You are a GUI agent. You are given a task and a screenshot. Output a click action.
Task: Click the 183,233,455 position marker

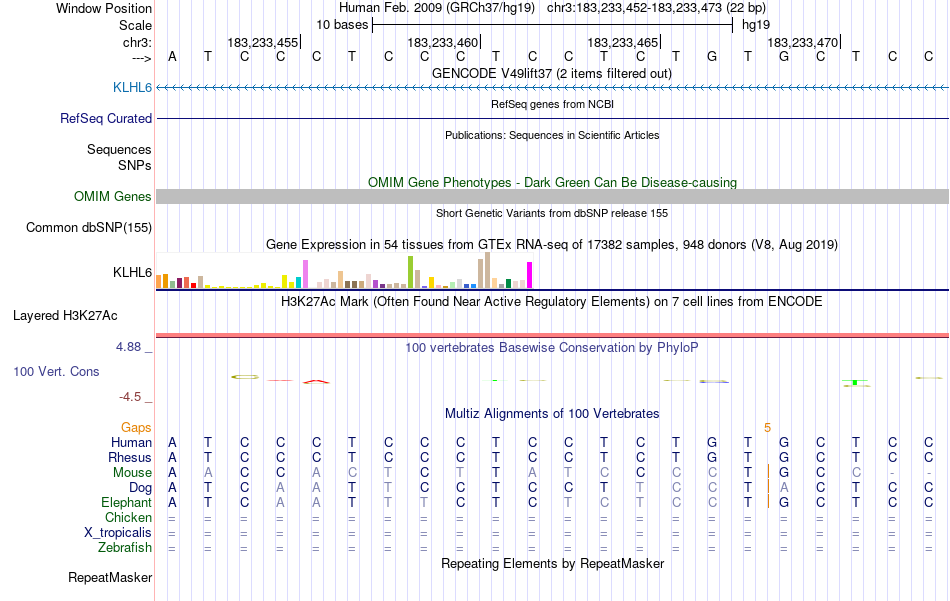(263, 42)
